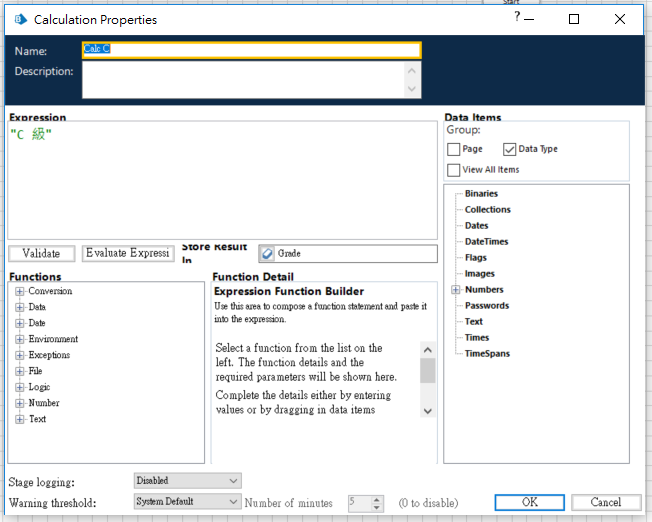The height and width of the screenshot is (522, 652).
Task: Expand the Numbers data items node
Action: pos(456,289)
